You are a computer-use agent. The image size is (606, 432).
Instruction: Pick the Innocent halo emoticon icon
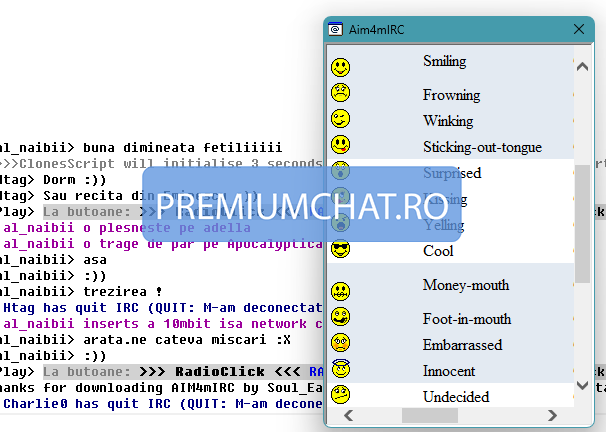point(340,368)
